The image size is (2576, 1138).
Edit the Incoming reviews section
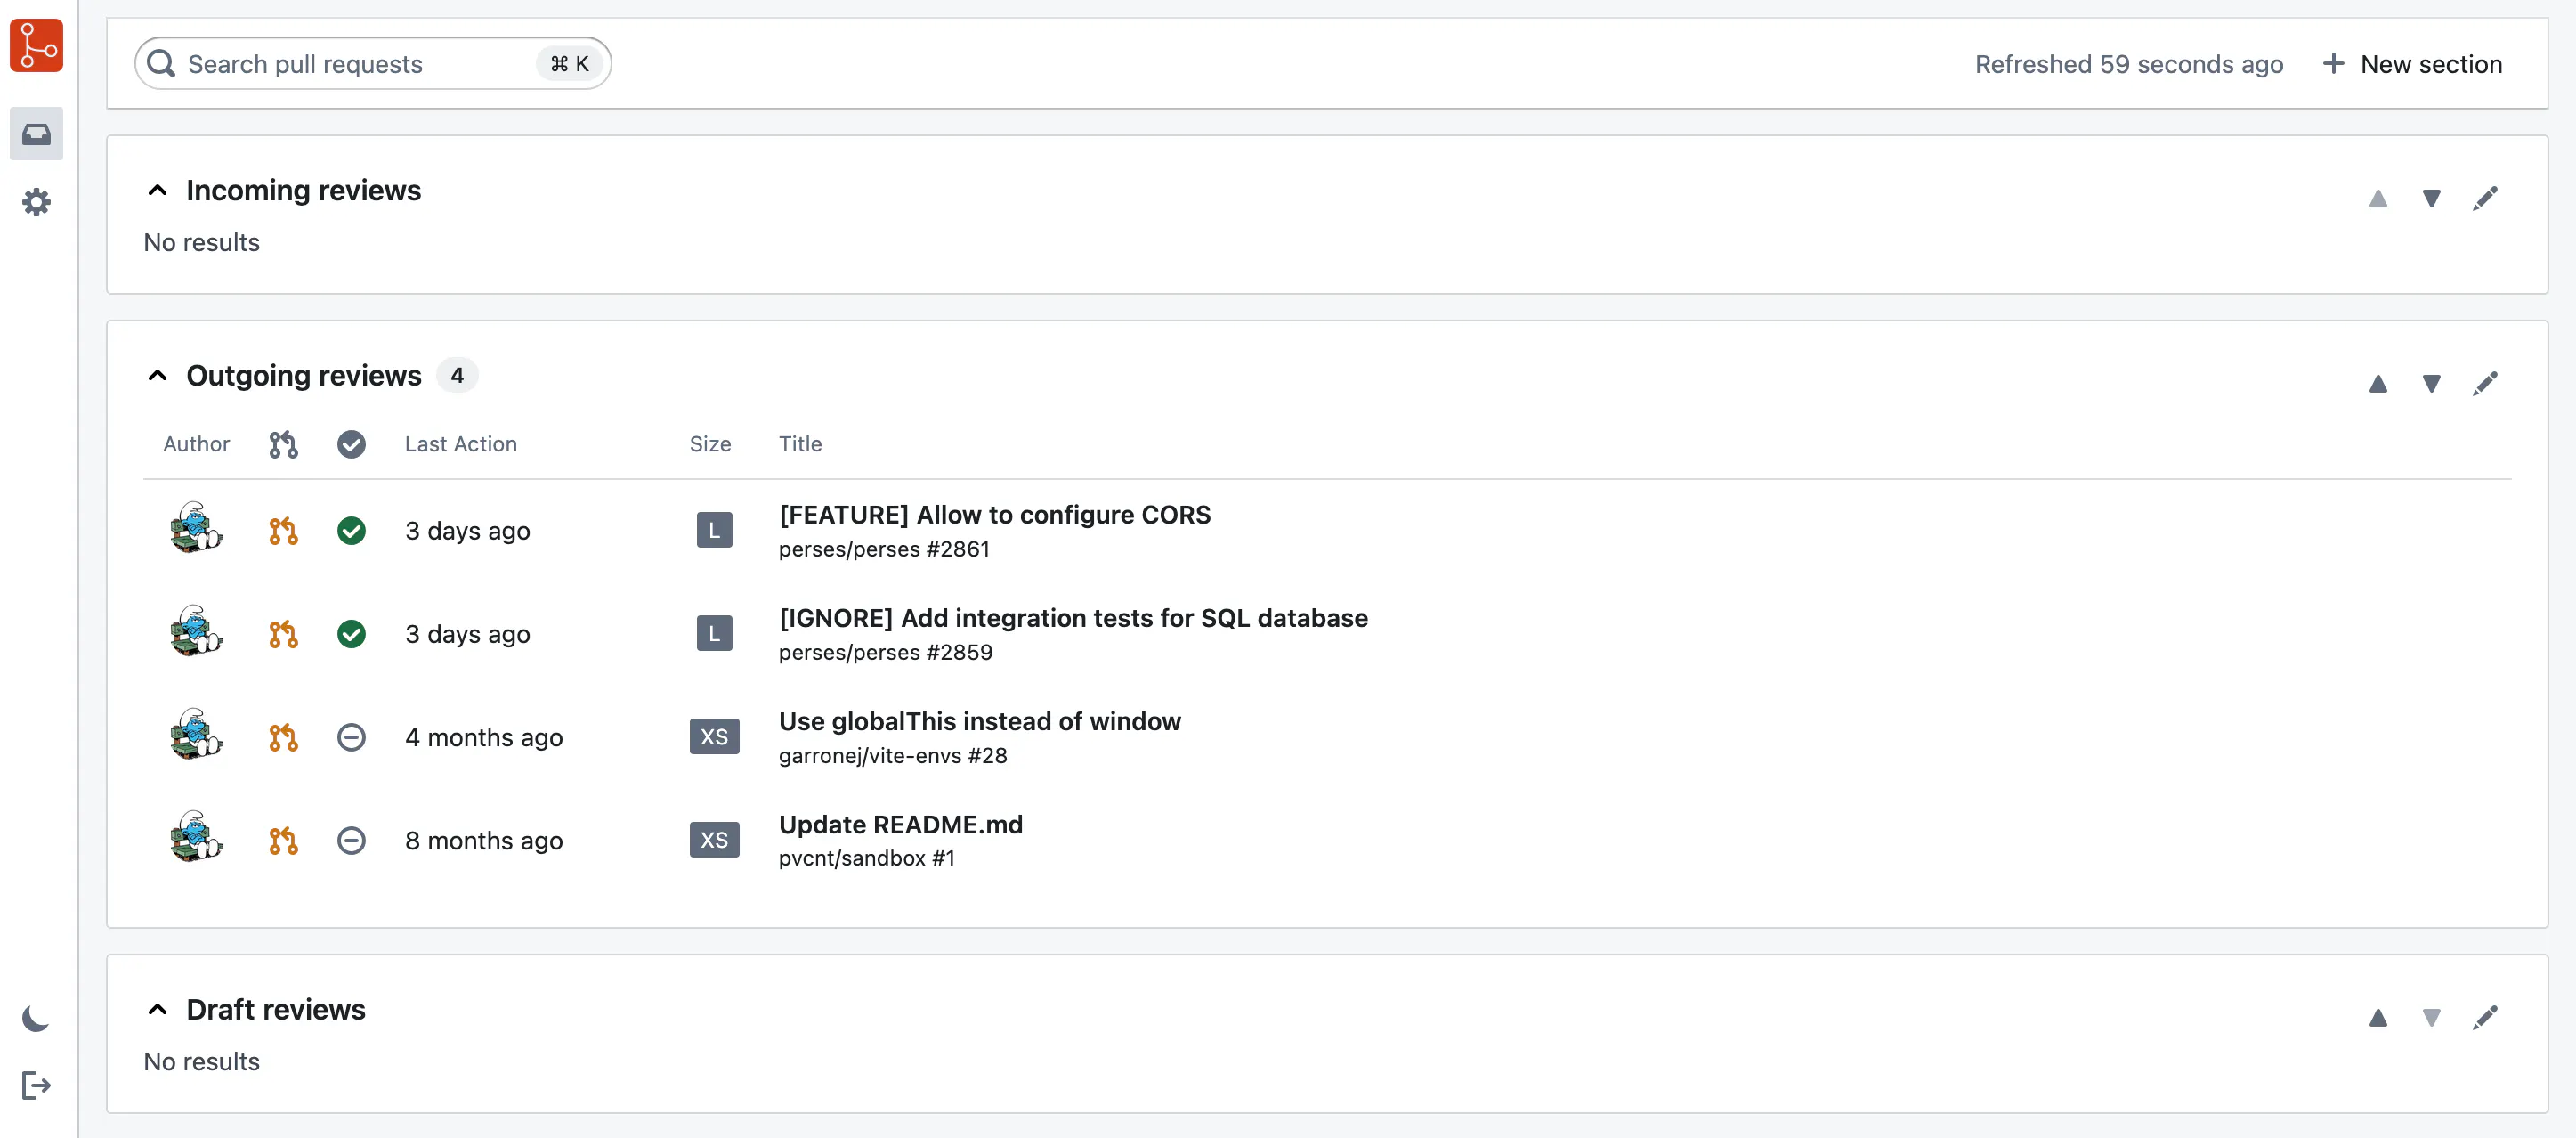pos(2484,198)
